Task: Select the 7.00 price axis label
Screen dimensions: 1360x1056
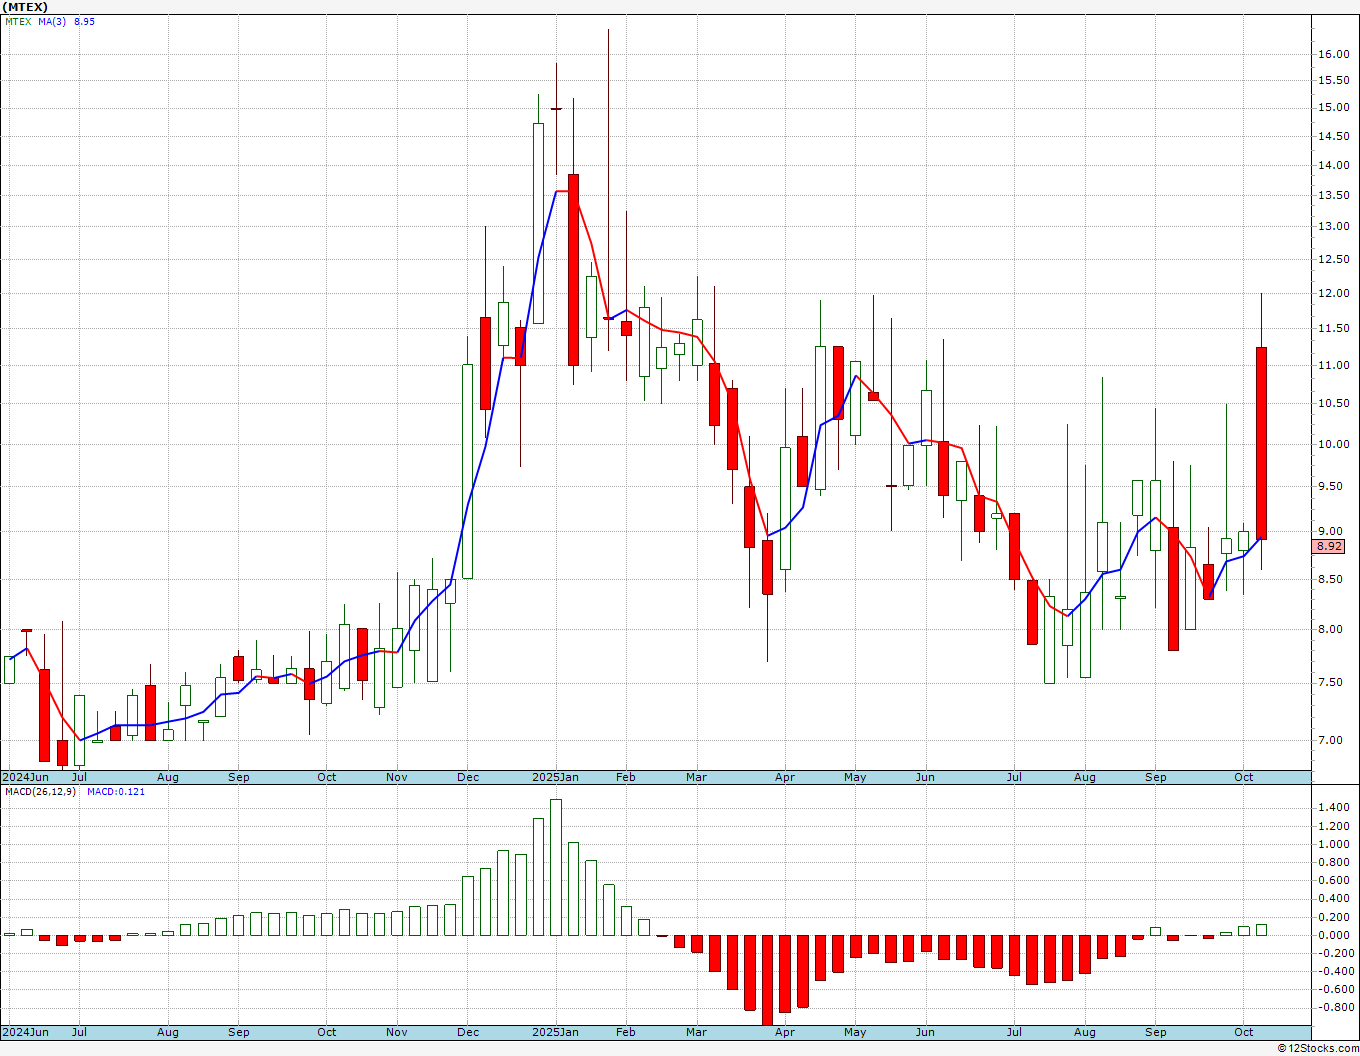Action: coord(1330,740)
